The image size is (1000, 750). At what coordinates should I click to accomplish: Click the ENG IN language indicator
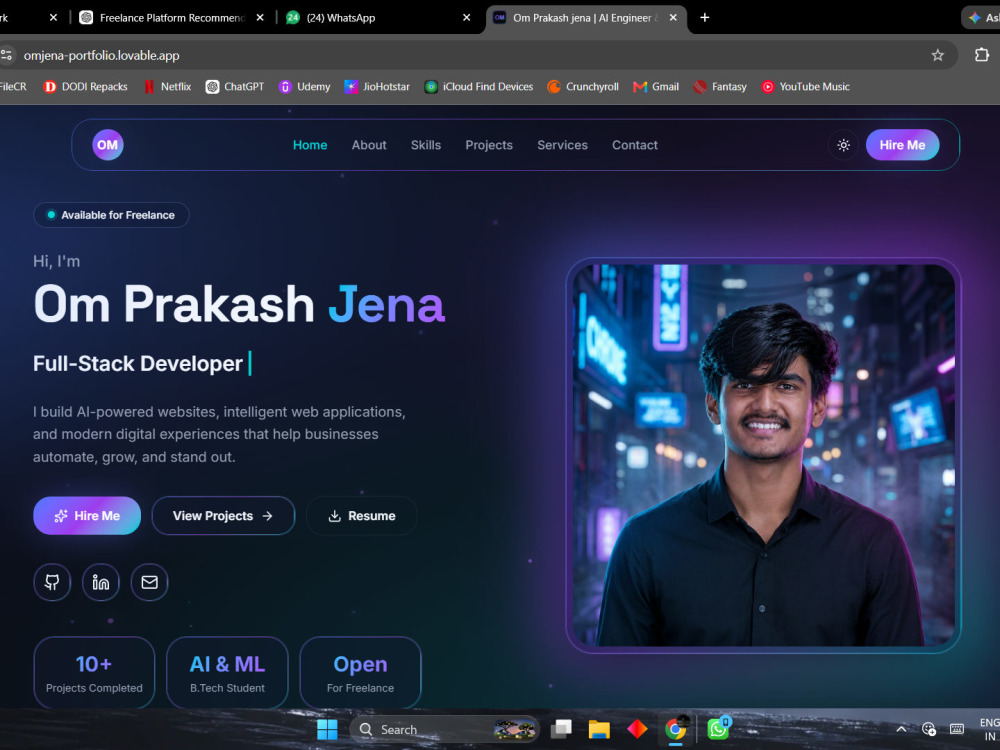click(989, 729)
